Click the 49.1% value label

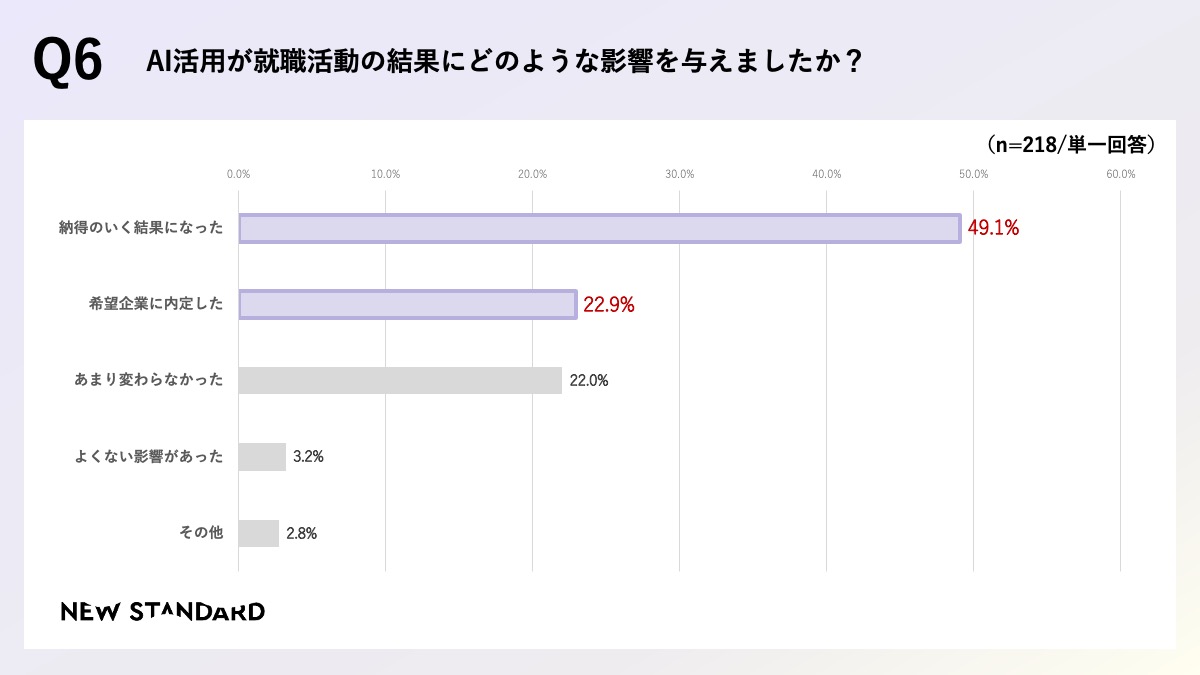[993, 228]
